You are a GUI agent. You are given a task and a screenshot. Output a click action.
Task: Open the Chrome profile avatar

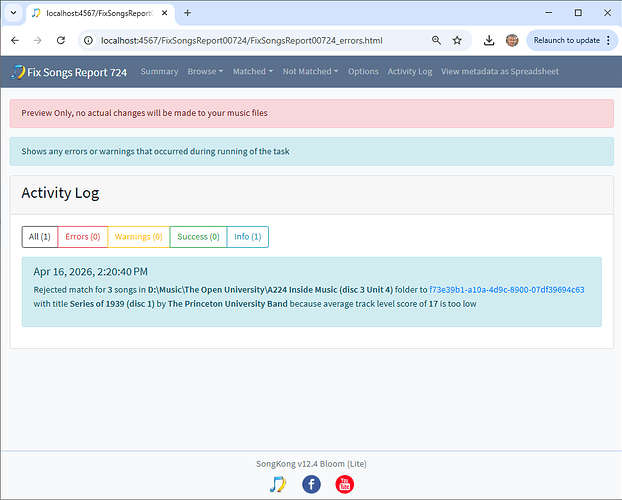pos(512,41)
